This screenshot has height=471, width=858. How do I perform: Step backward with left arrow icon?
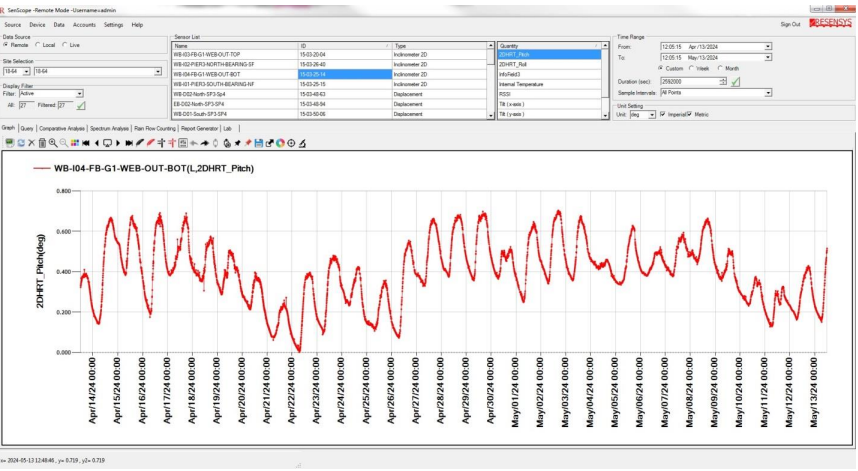tap(97, 143)
